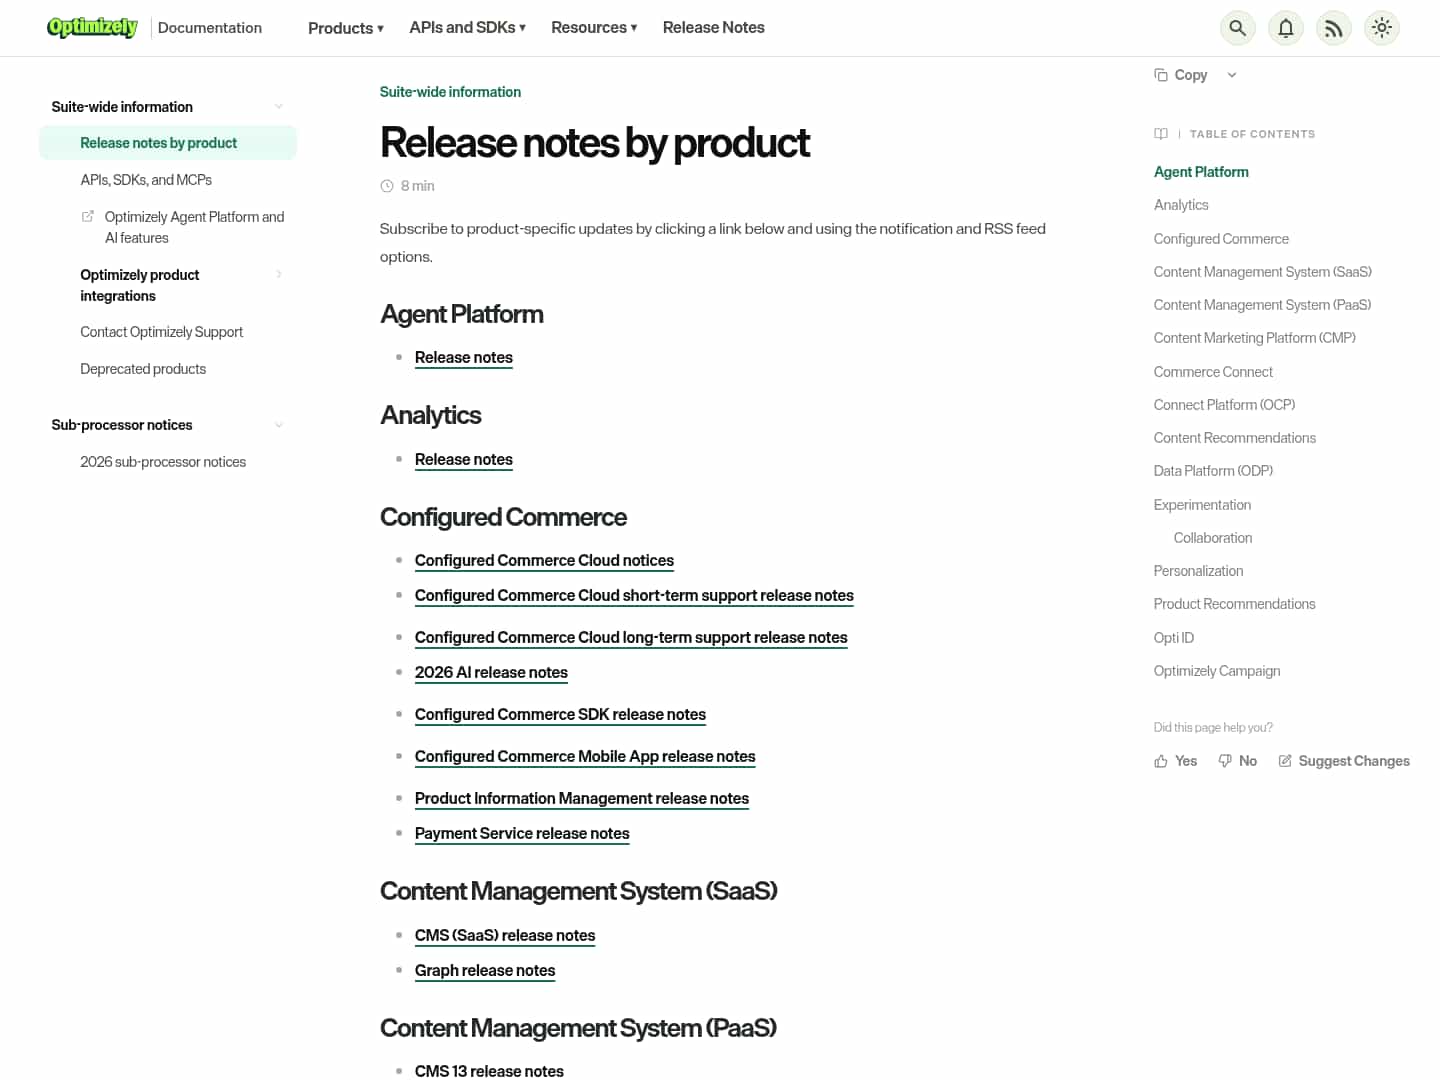Jump to Optimizely Campaign in table of contents
The width and height of the screenshot is (1440, 1080).
pos(1217,671)
